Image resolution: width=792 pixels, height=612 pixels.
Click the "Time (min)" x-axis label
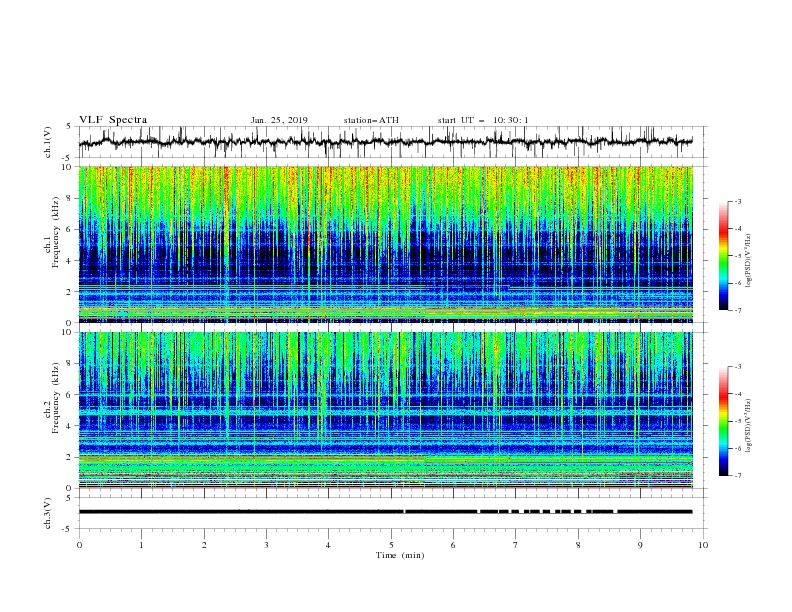coord(400,555)
